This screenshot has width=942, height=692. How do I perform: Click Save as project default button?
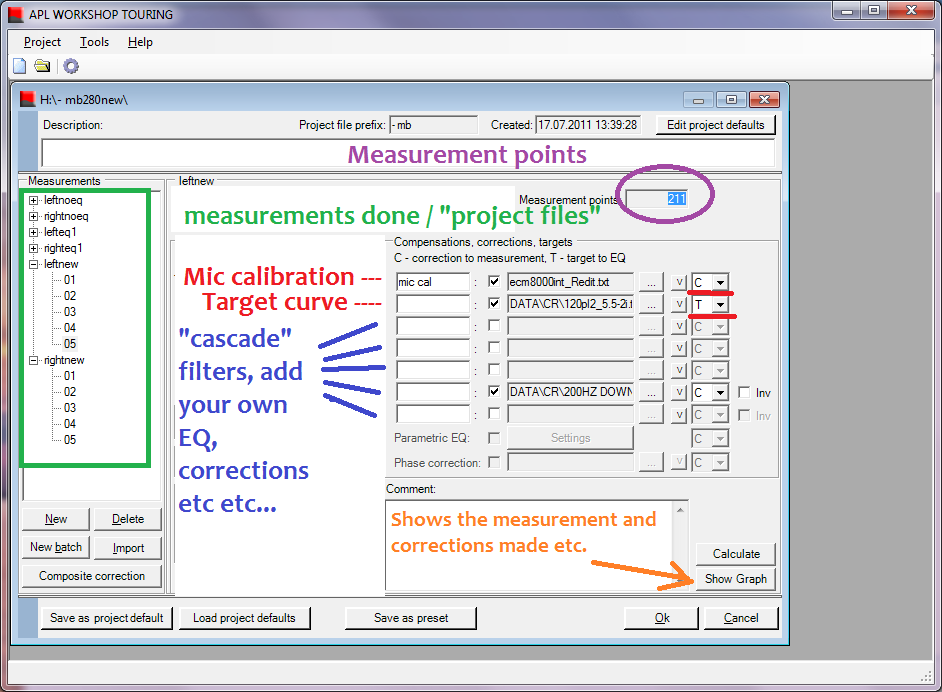click(106, 618)
